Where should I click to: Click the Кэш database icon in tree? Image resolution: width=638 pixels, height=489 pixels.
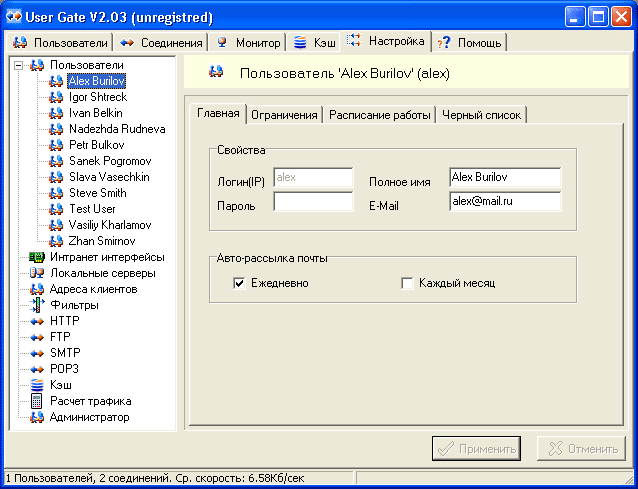tap(37, 385)
